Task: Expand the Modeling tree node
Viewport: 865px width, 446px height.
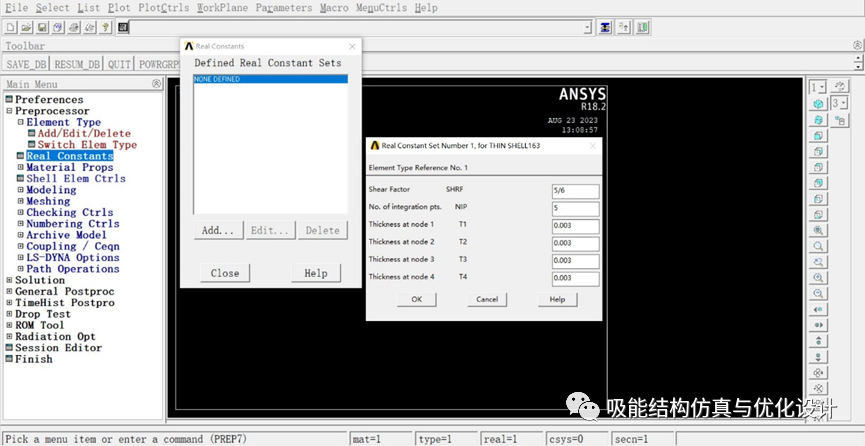Action: pos(20,190)
